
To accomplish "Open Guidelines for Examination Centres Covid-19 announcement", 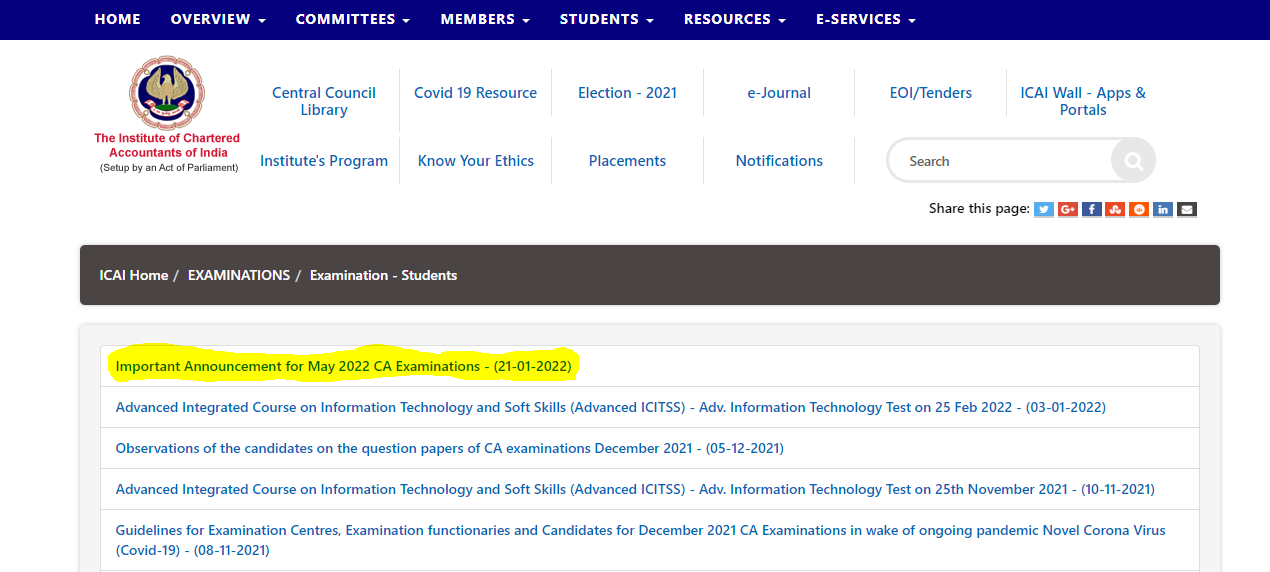I will (x=641, y=540).
